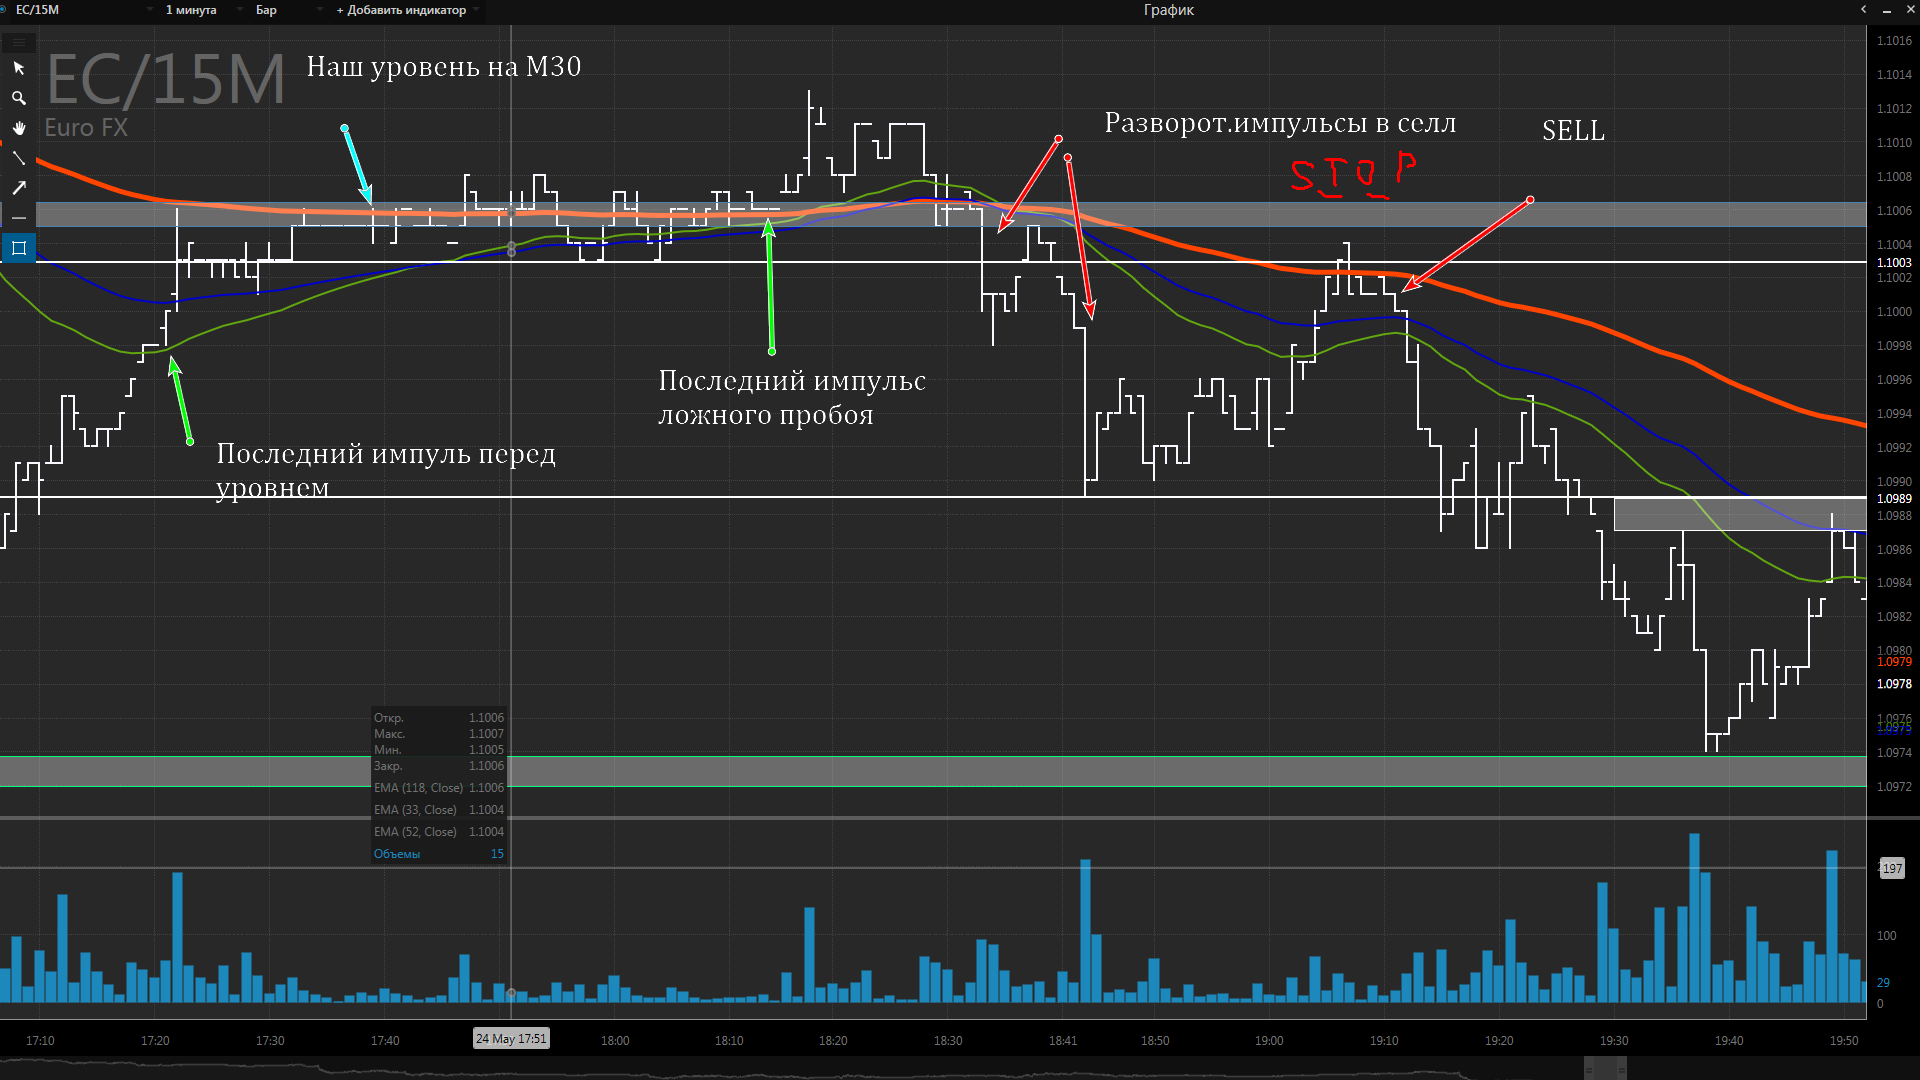
Task: Select 'Разворот.импульсы в селл' text label
Action: coord(1280,123)
